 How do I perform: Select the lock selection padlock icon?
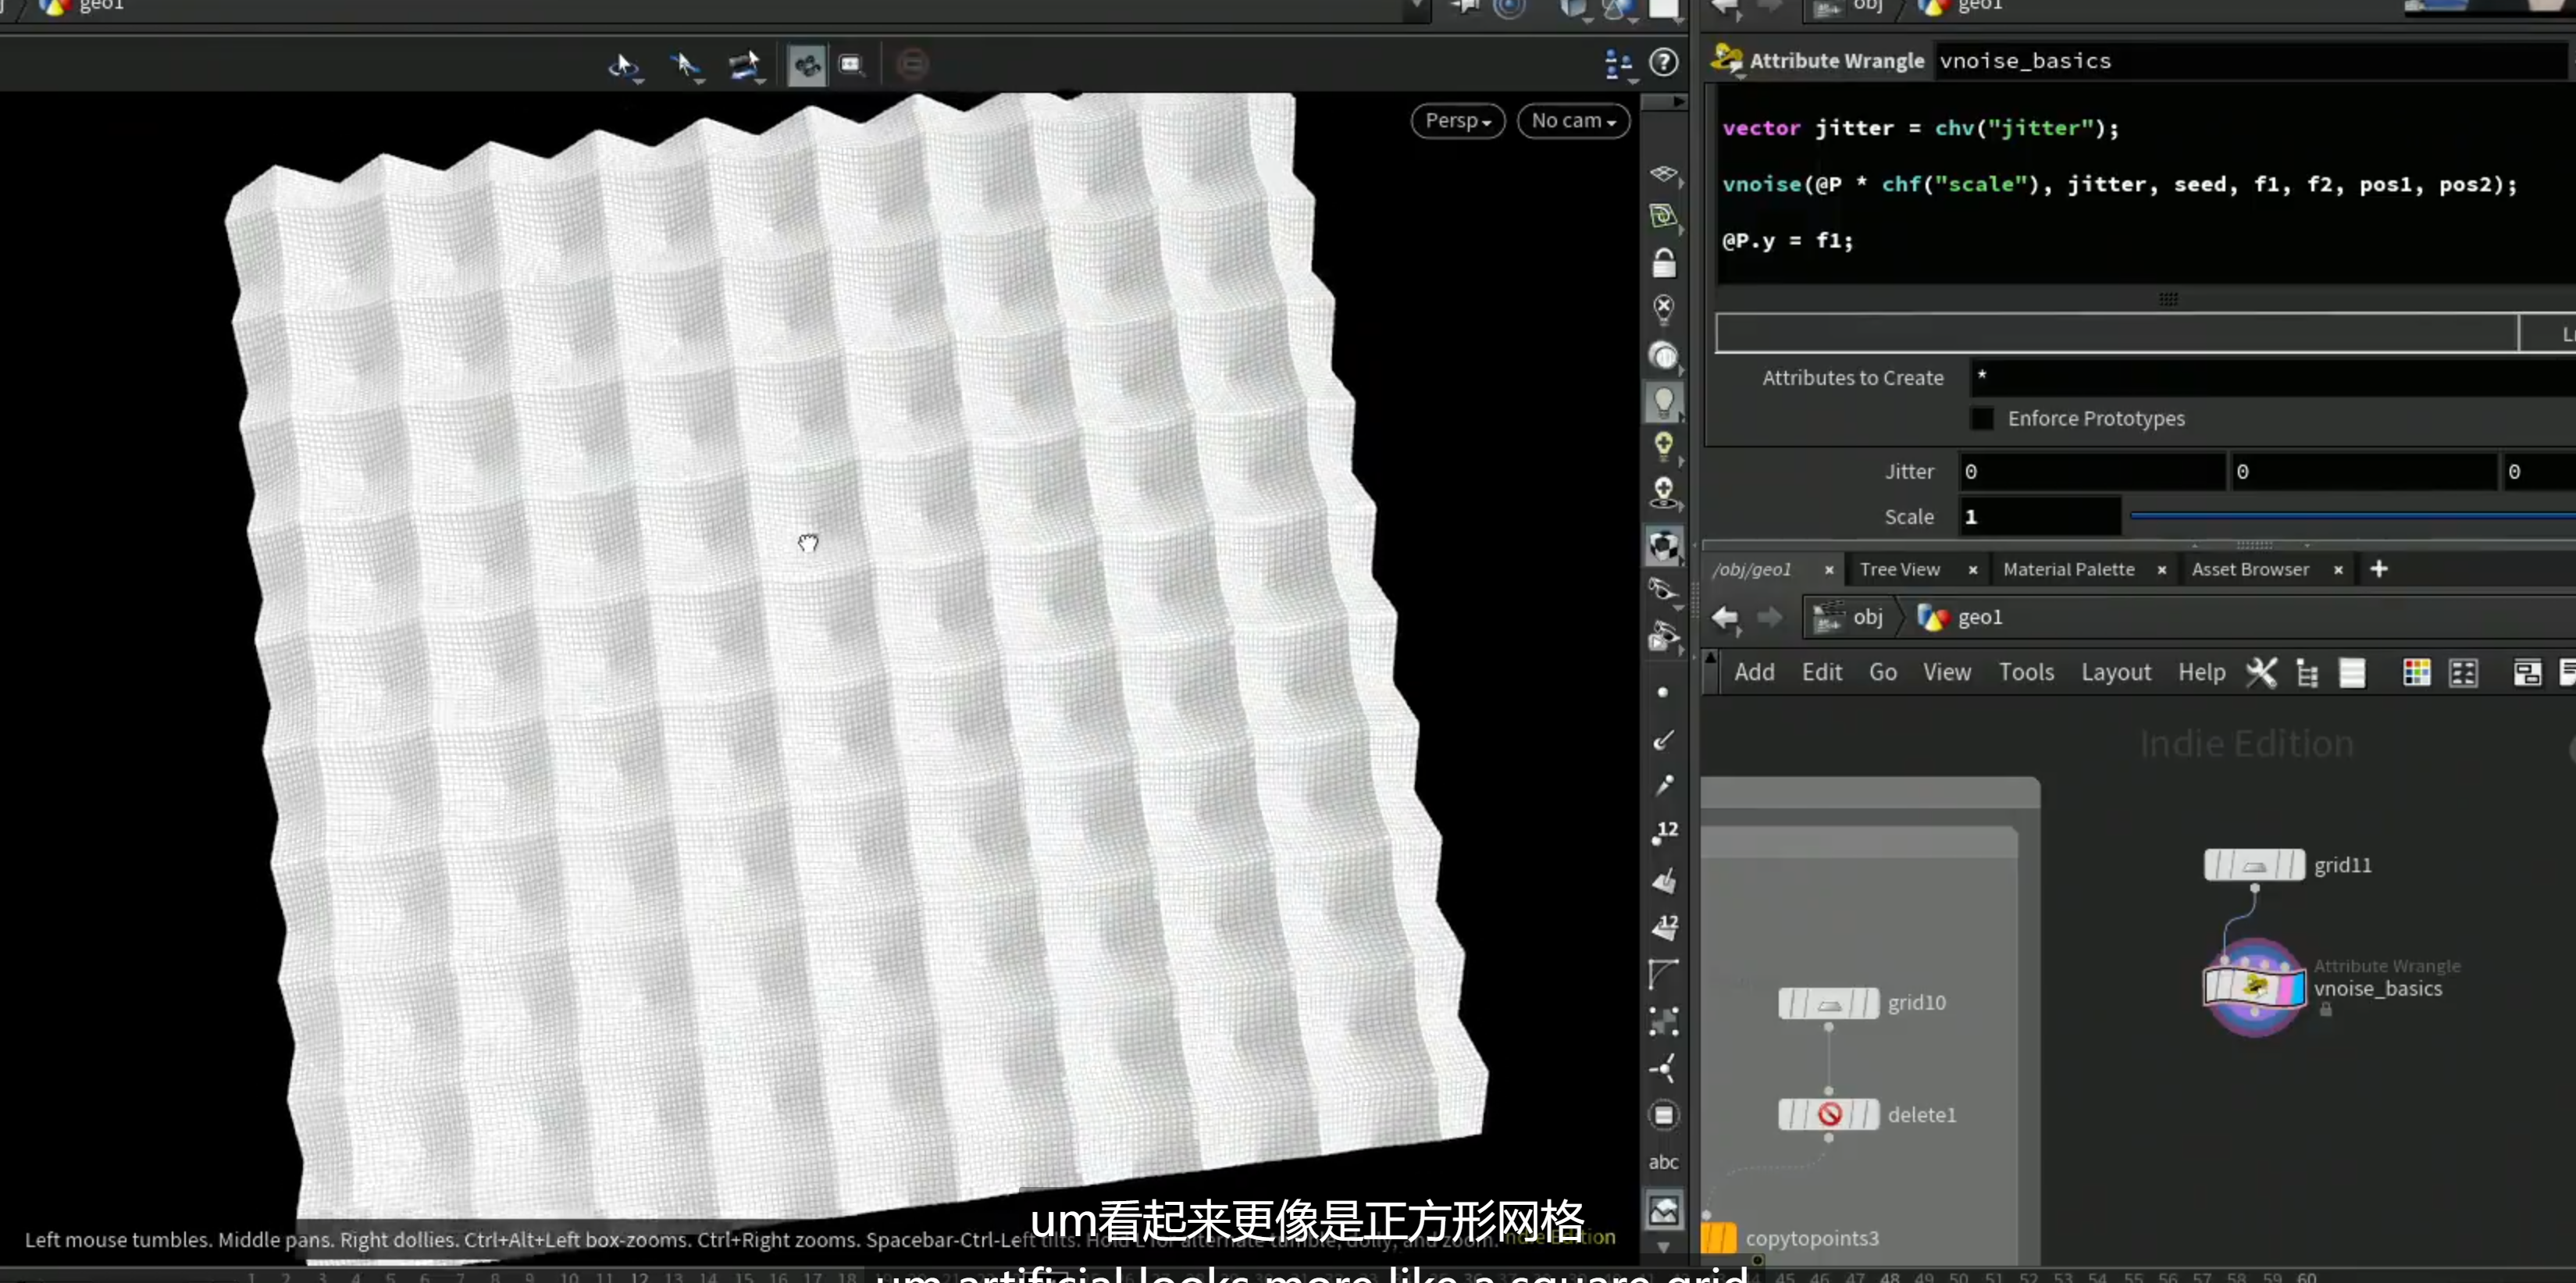(1663, 263)
